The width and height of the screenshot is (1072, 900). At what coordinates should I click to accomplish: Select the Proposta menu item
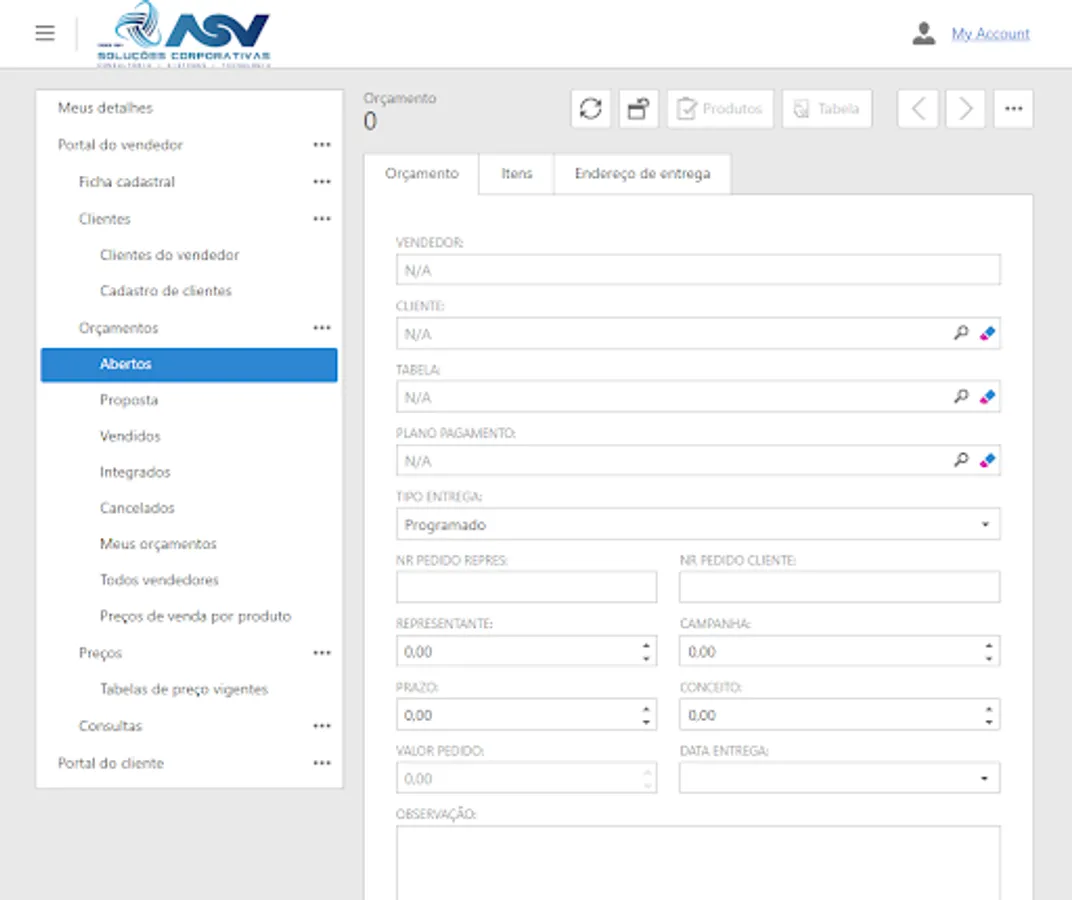click(x=129, y=400)
